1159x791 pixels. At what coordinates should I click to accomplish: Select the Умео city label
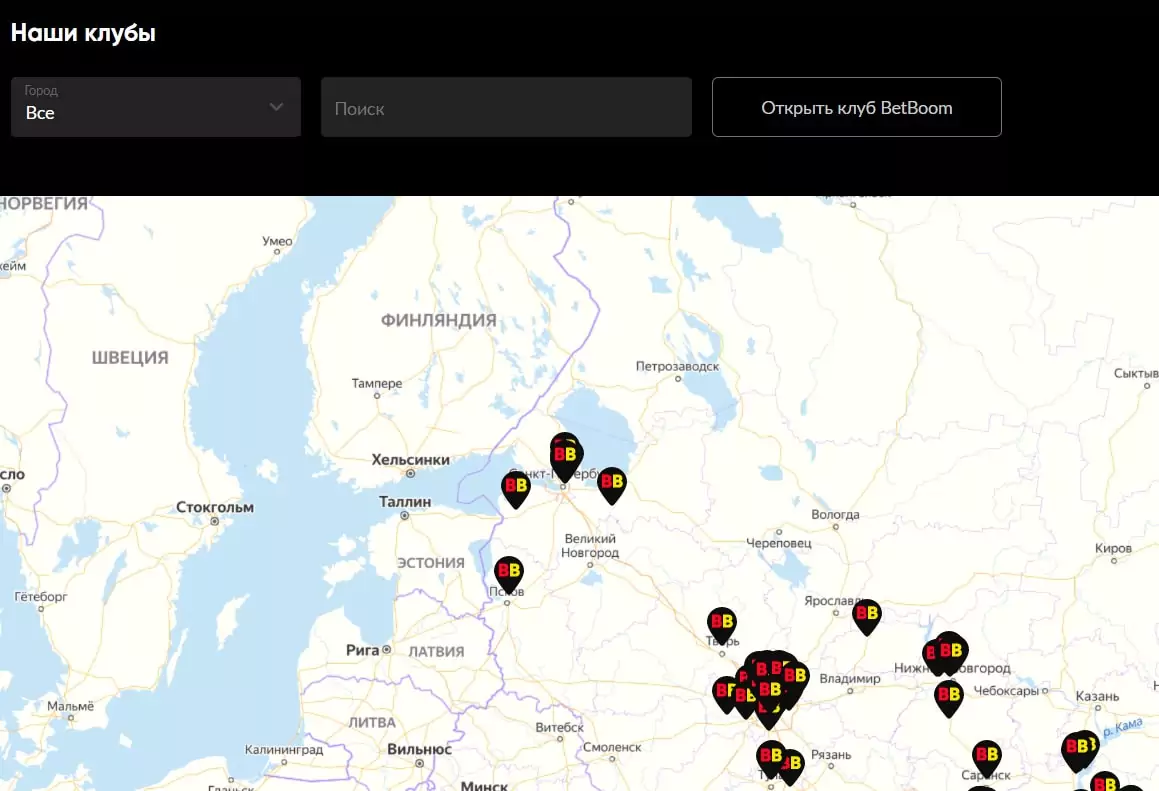(277, 241)
